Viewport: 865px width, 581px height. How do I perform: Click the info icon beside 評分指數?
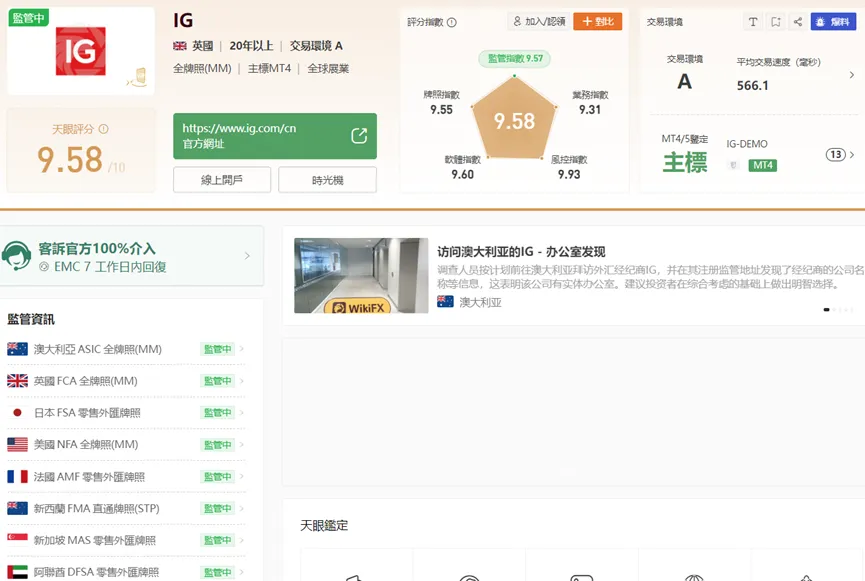[x=452, y=23]
